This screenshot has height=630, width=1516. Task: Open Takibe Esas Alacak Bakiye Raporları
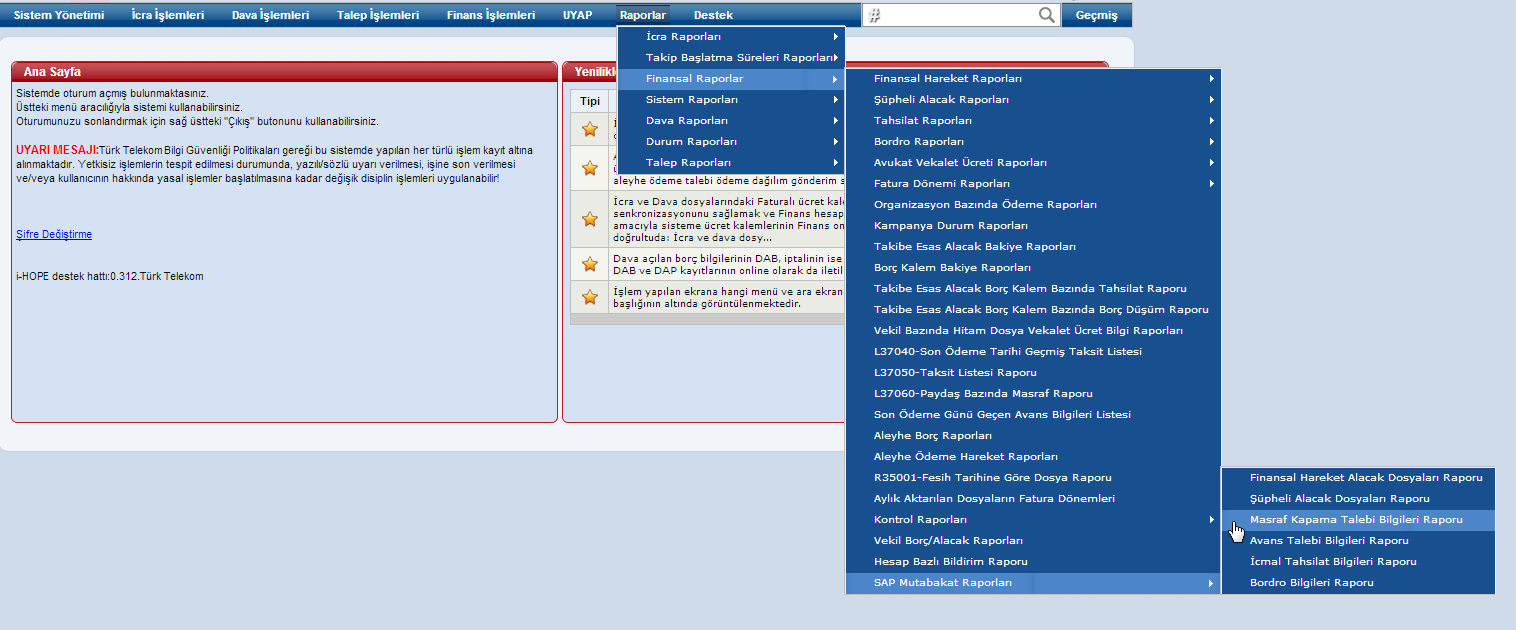coord(1033,247)
